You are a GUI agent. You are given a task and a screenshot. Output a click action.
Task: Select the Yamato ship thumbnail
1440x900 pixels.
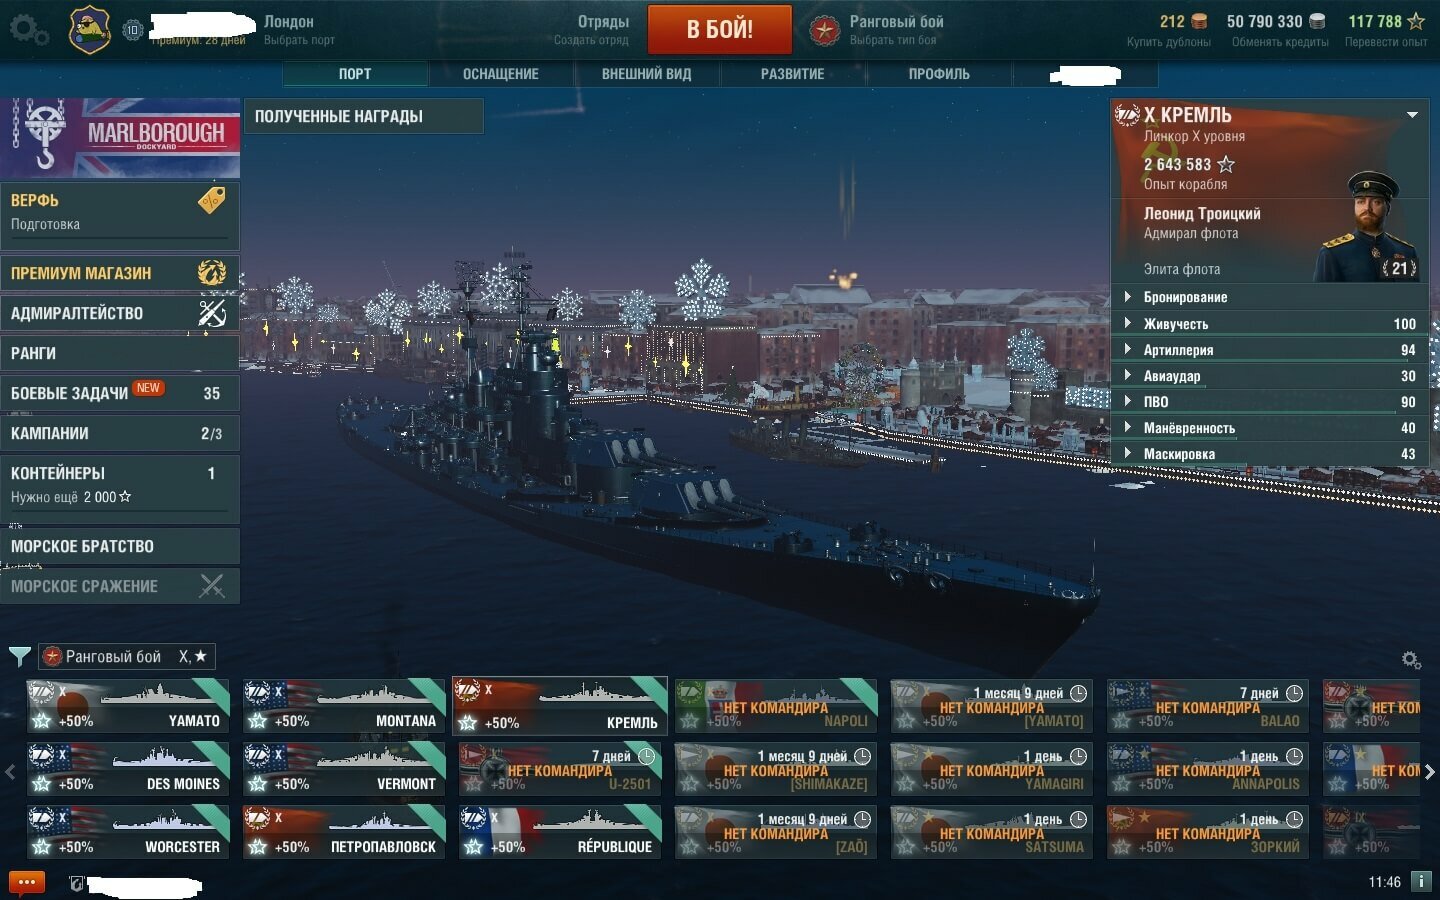[x=128, y=706]
